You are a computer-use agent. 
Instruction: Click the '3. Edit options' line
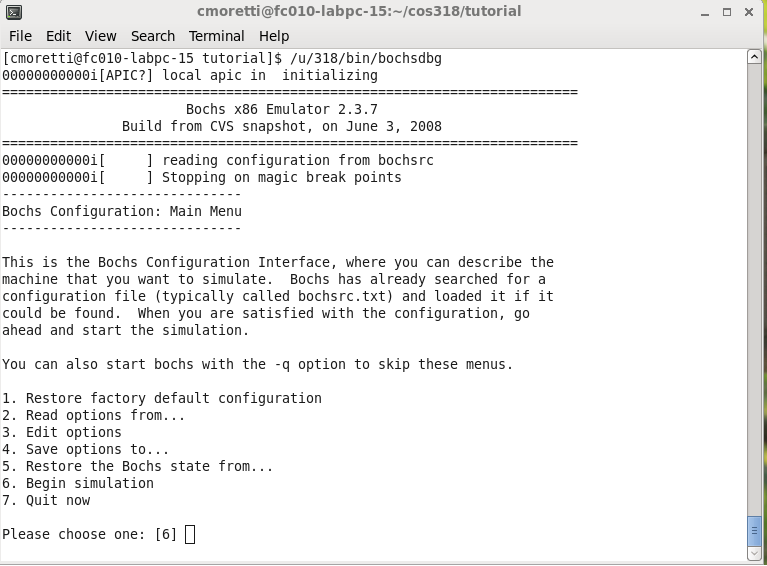point(62,432)
